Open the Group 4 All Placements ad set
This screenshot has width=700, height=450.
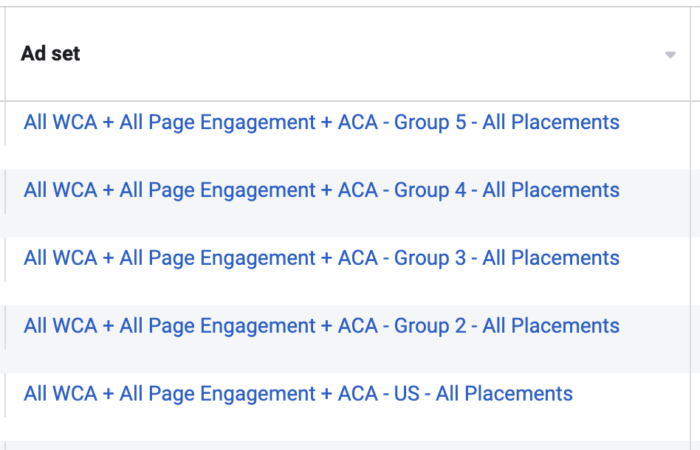point(321,190)
